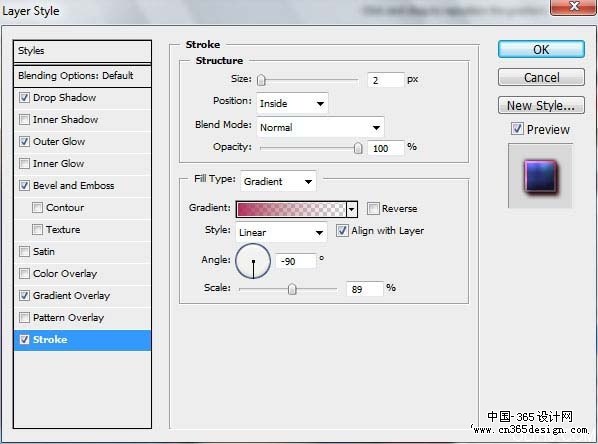Screen dimensions: 598x444
Task: Uncheck the Preview checkbox
Action: 517,129
